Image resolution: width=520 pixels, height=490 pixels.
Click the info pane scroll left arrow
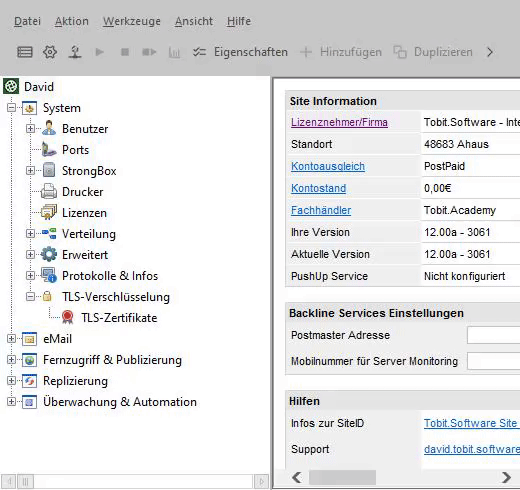coord(296,477)
